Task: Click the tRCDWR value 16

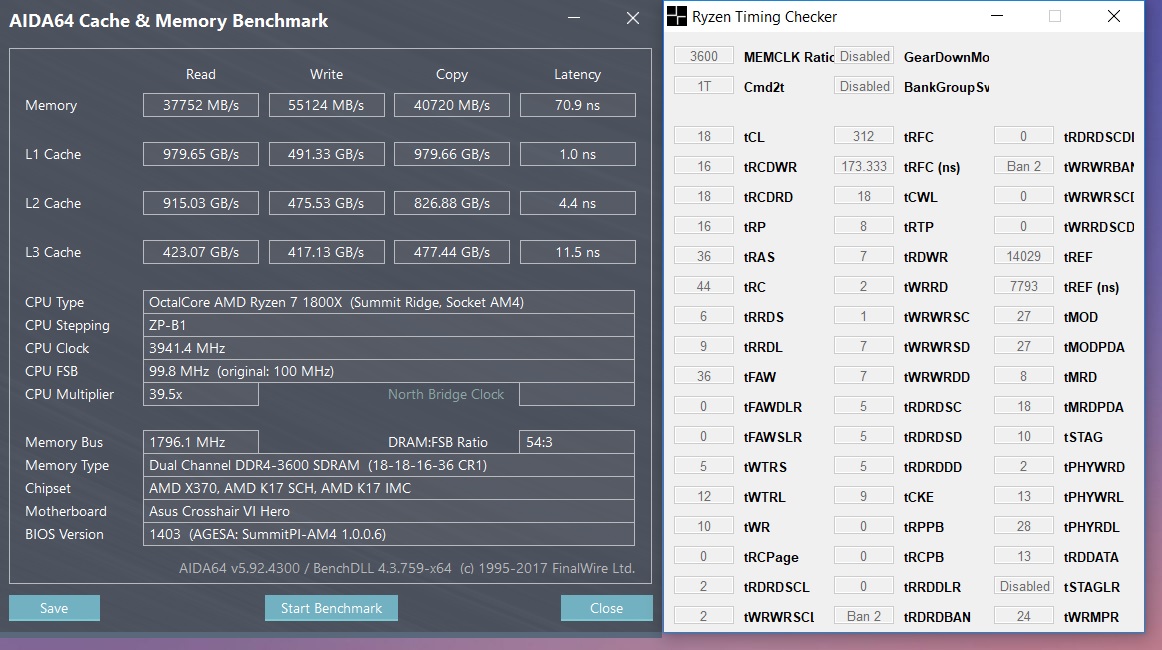Action: pos(703,166)
